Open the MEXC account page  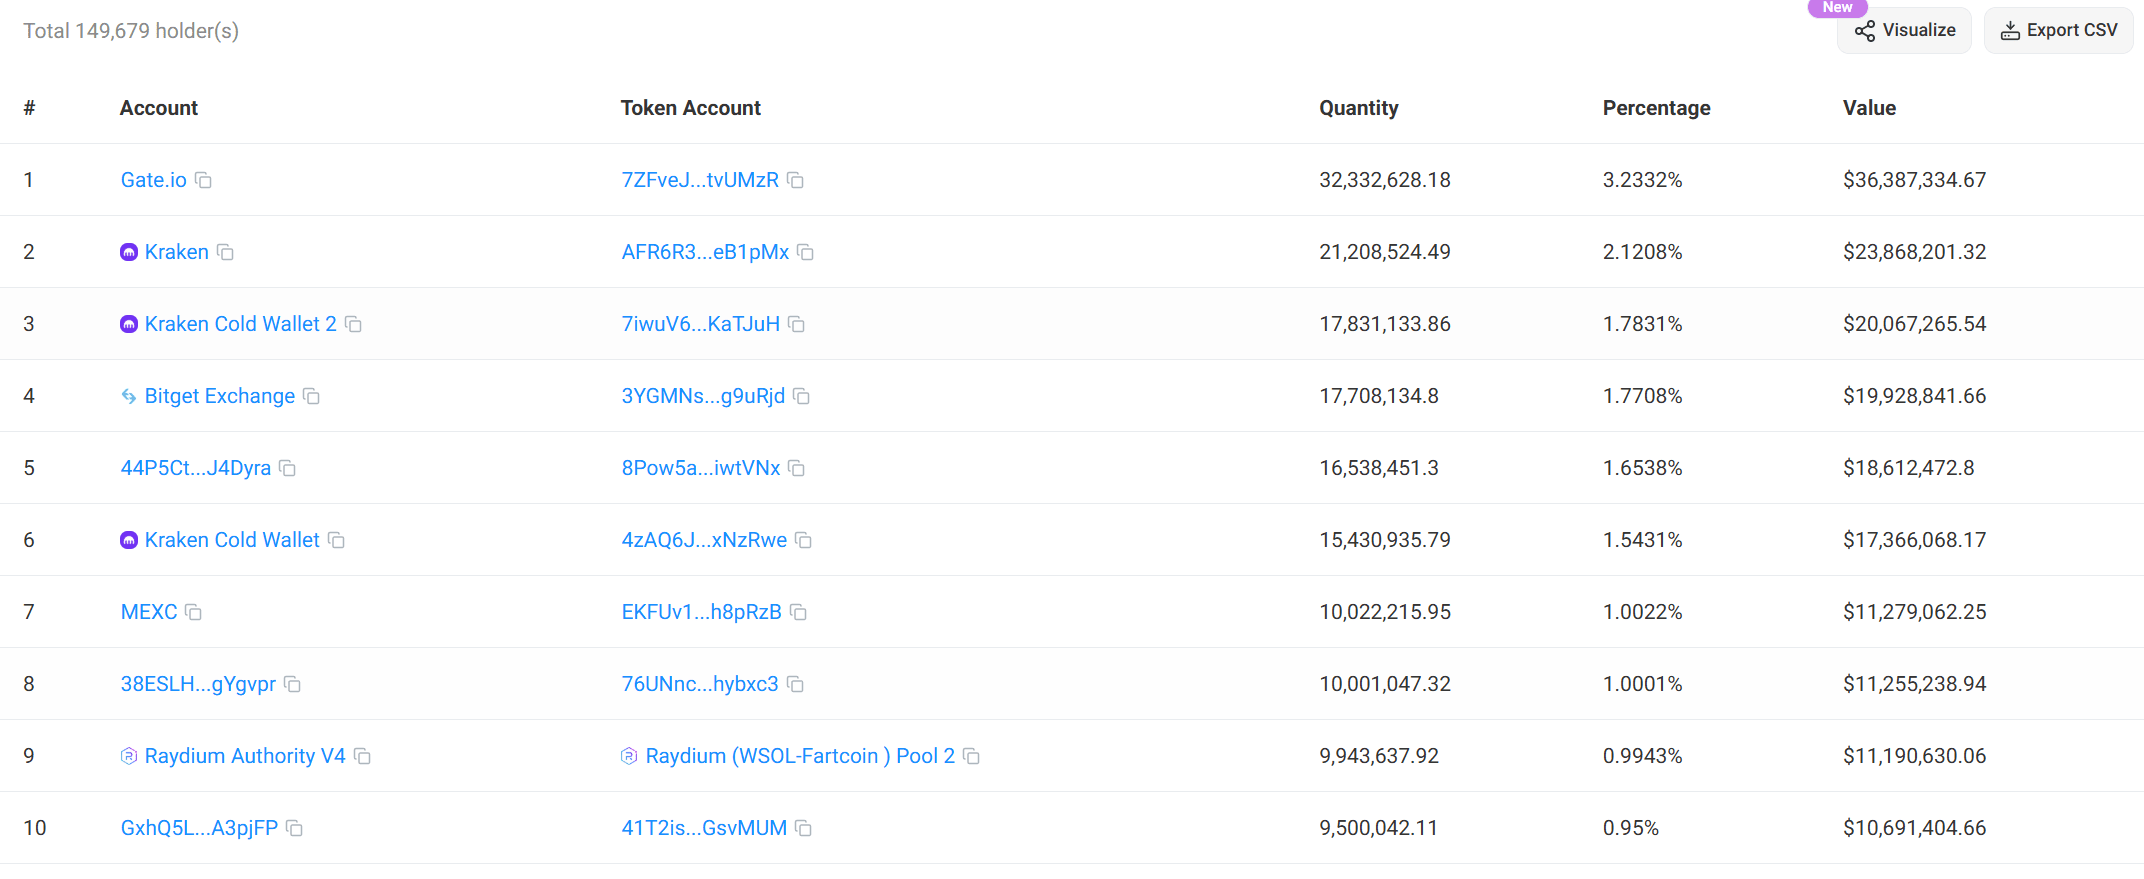point(149,612)
